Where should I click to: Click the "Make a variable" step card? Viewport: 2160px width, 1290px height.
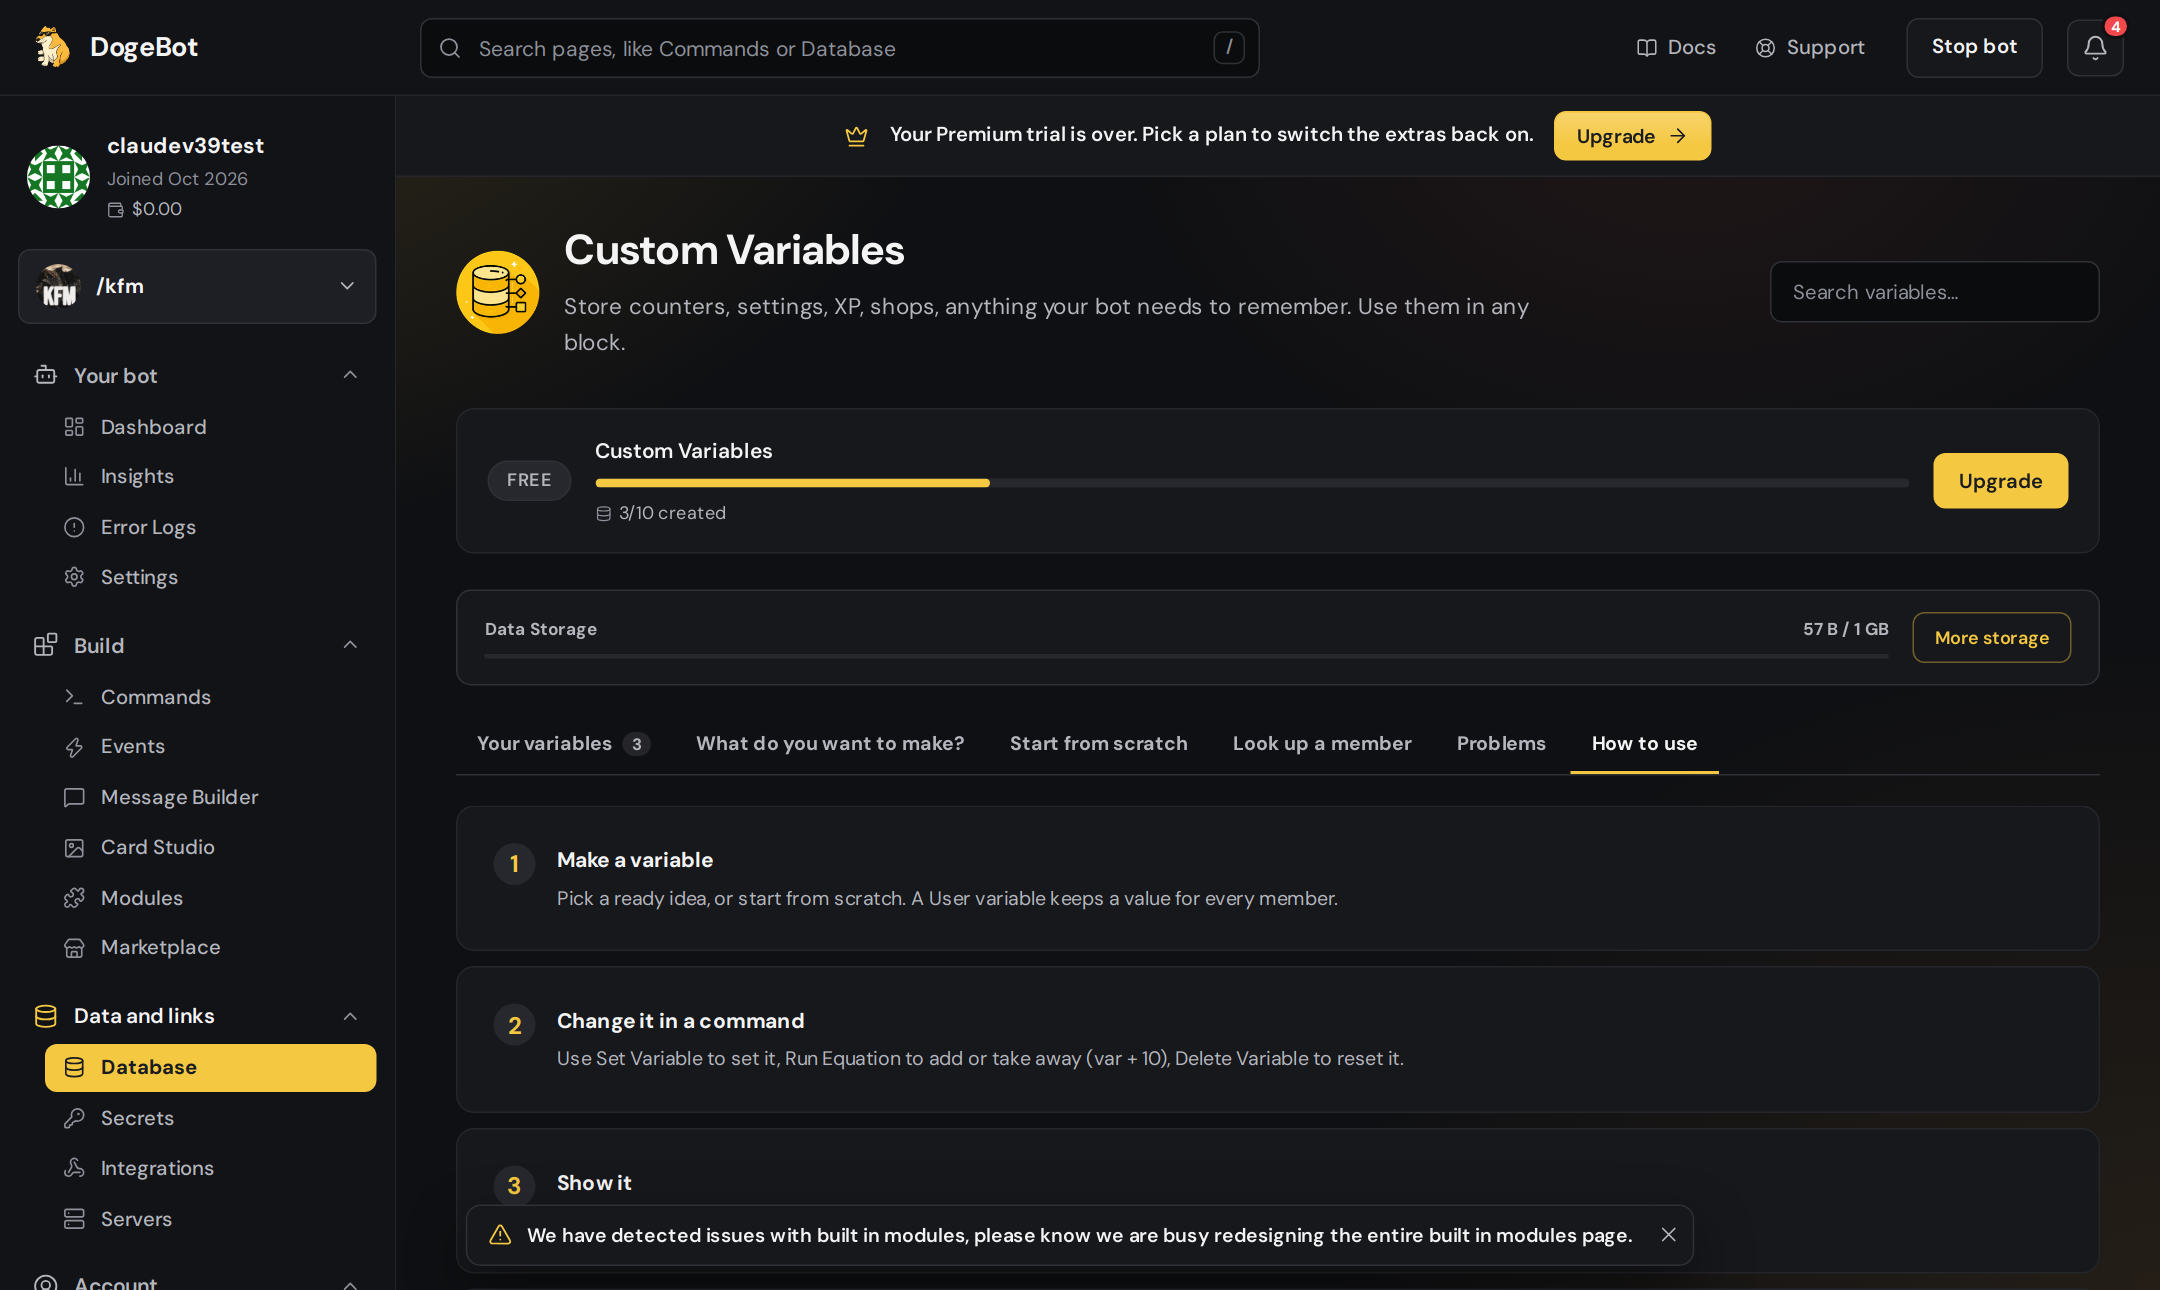click(x=1277, y=878)
